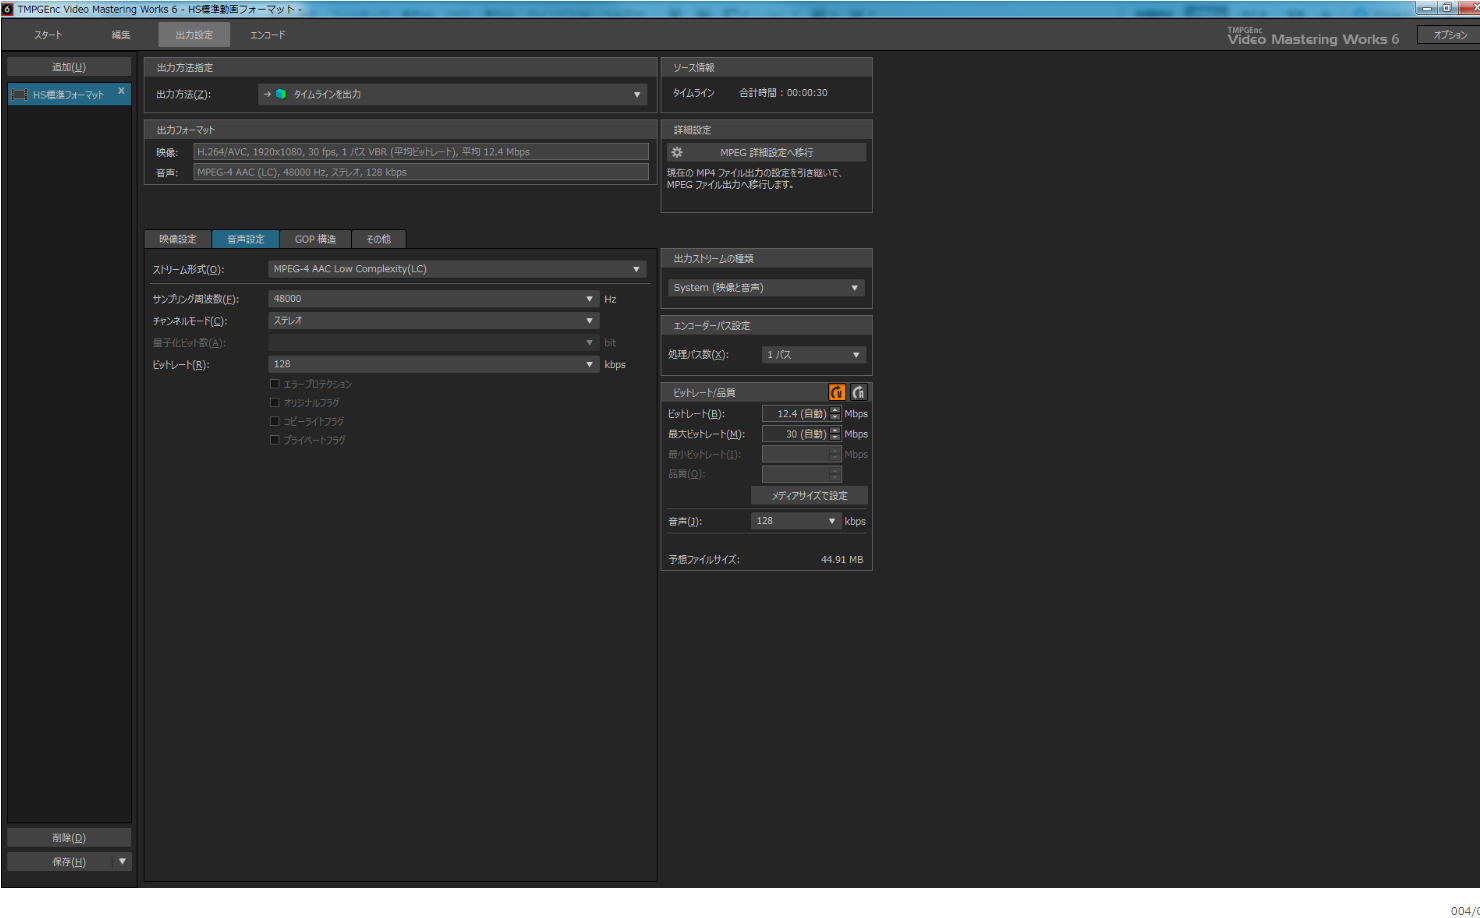Close the HS標準フォーマット list item

pyautogui.click(x=121, y=91)
